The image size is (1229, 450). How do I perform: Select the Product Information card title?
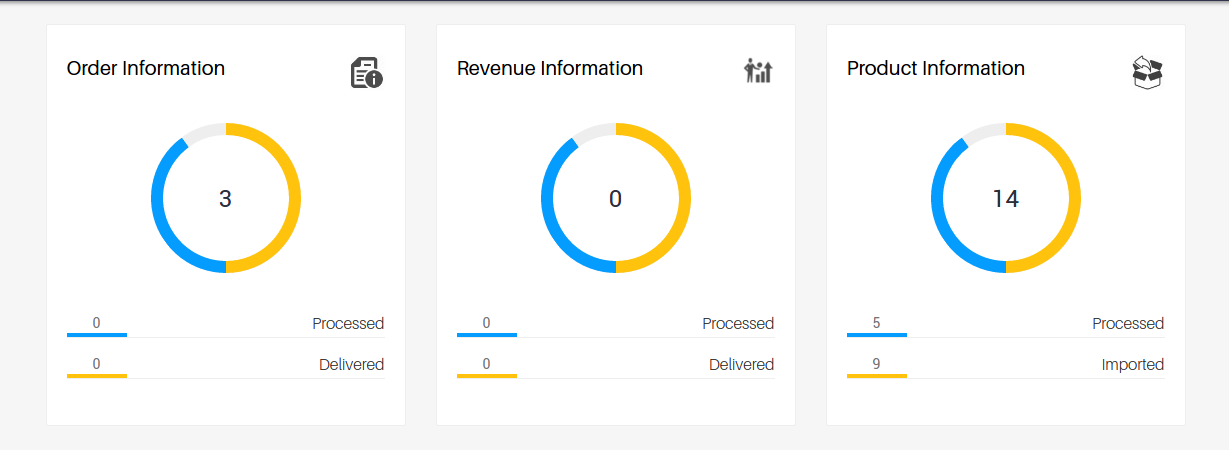(936, 68)
